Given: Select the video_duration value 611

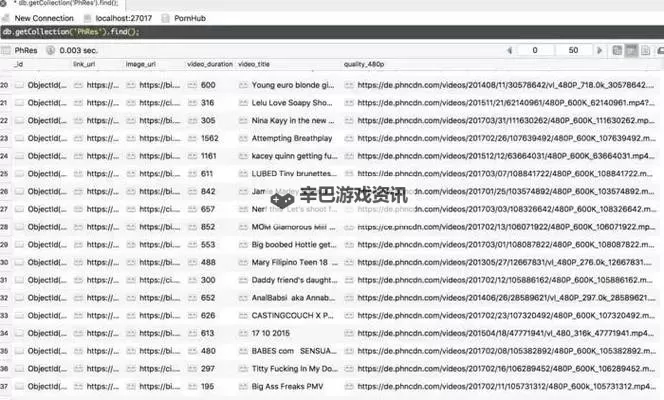Looking at the screenshot, I should [207, 174].
